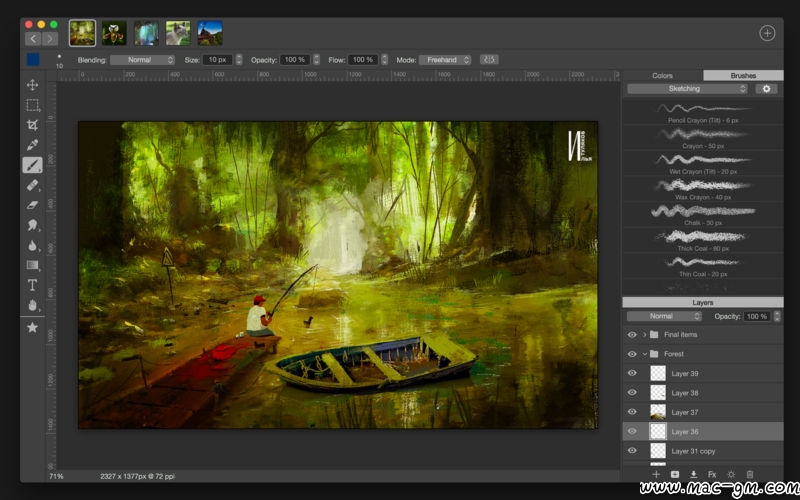The width and height of the screenshot is (800, 500).
Task: Toggle visibility of Layer 37
Action: 632,412
